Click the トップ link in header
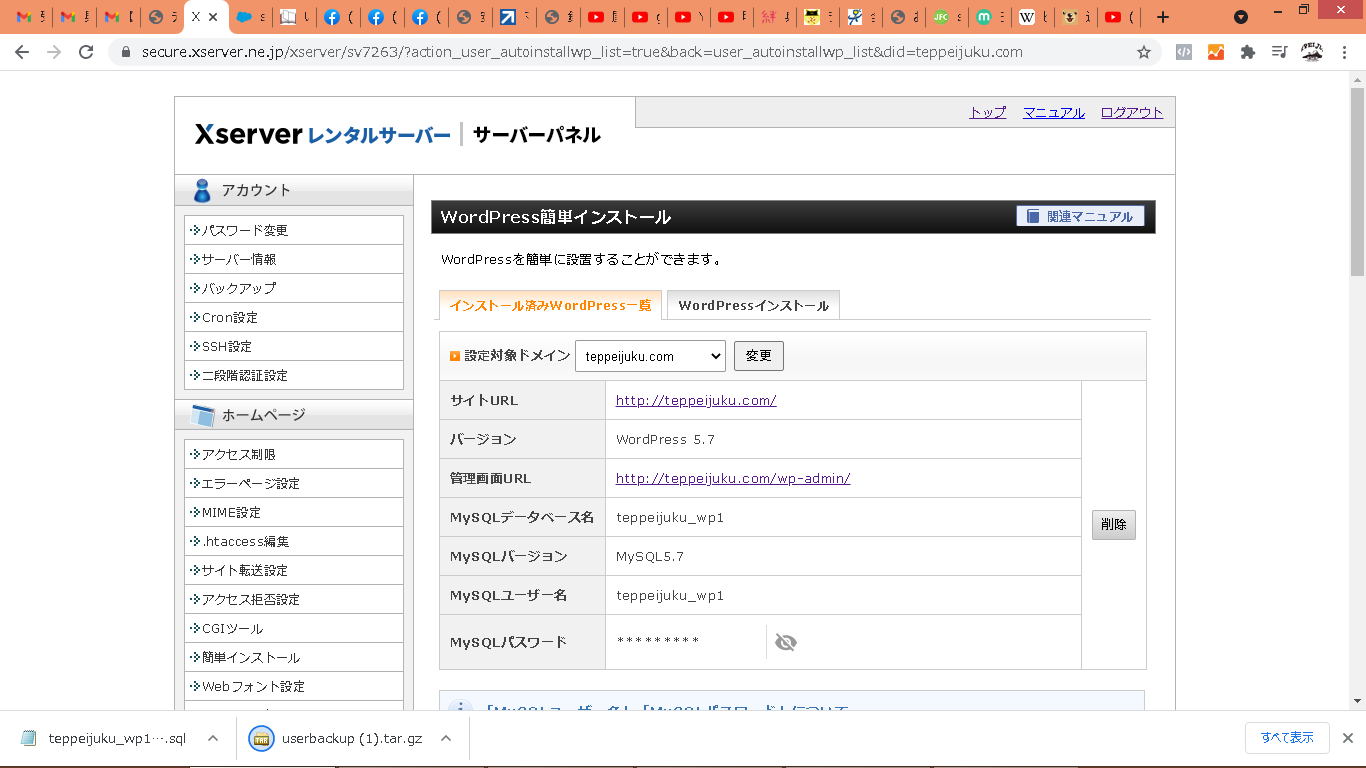The width and height of the screenshot is (1366, 768). pos(988,112)
